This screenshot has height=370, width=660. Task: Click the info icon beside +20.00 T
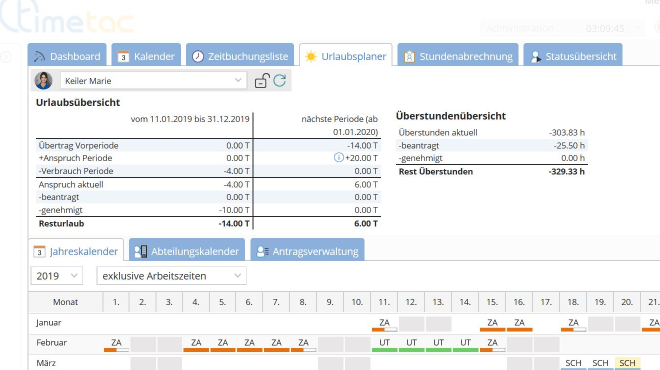pos(338,157)
